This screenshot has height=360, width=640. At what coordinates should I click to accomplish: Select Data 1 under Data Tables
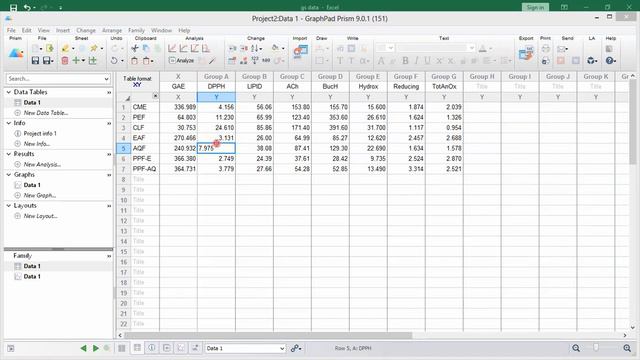coord(32,102)
